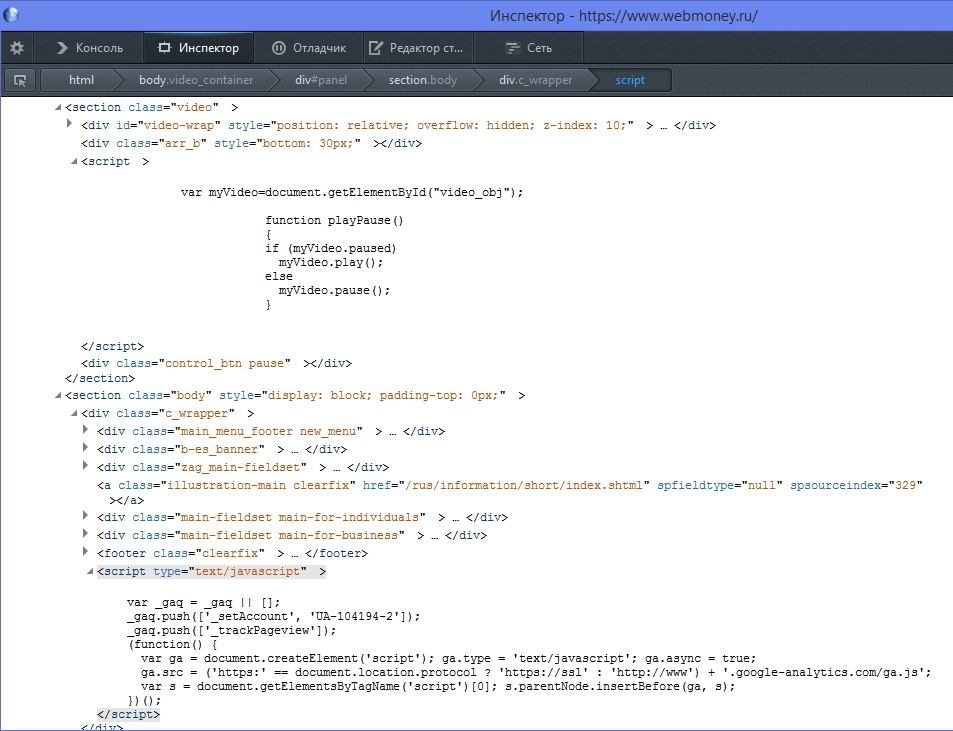
Task: Expand the main-for-business div
Action: click(85, 534)
